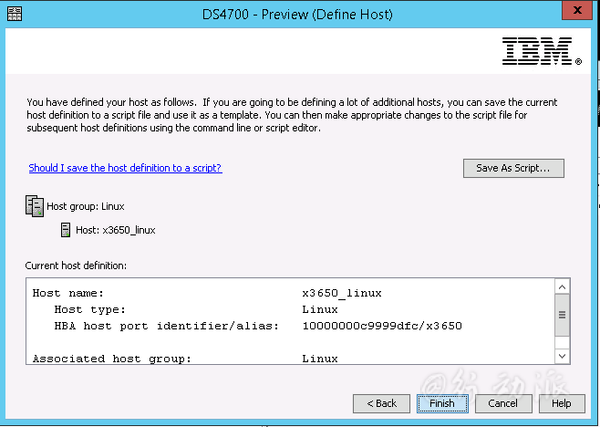Go back with the Back button
The width and height of the screenshot is (600, 427).
click(382, 403)
